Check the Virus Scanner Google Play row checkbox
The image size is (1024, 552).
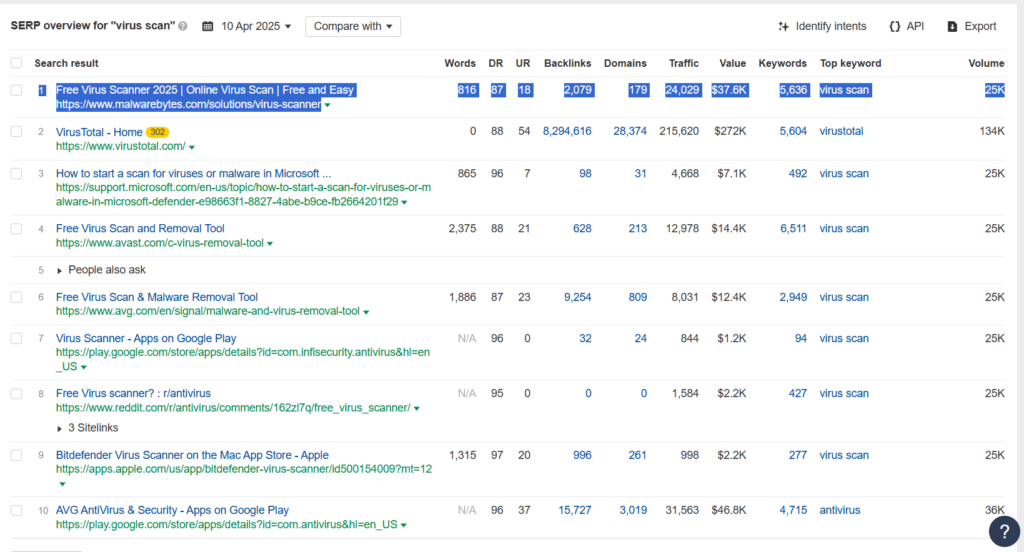pos(16,338)
